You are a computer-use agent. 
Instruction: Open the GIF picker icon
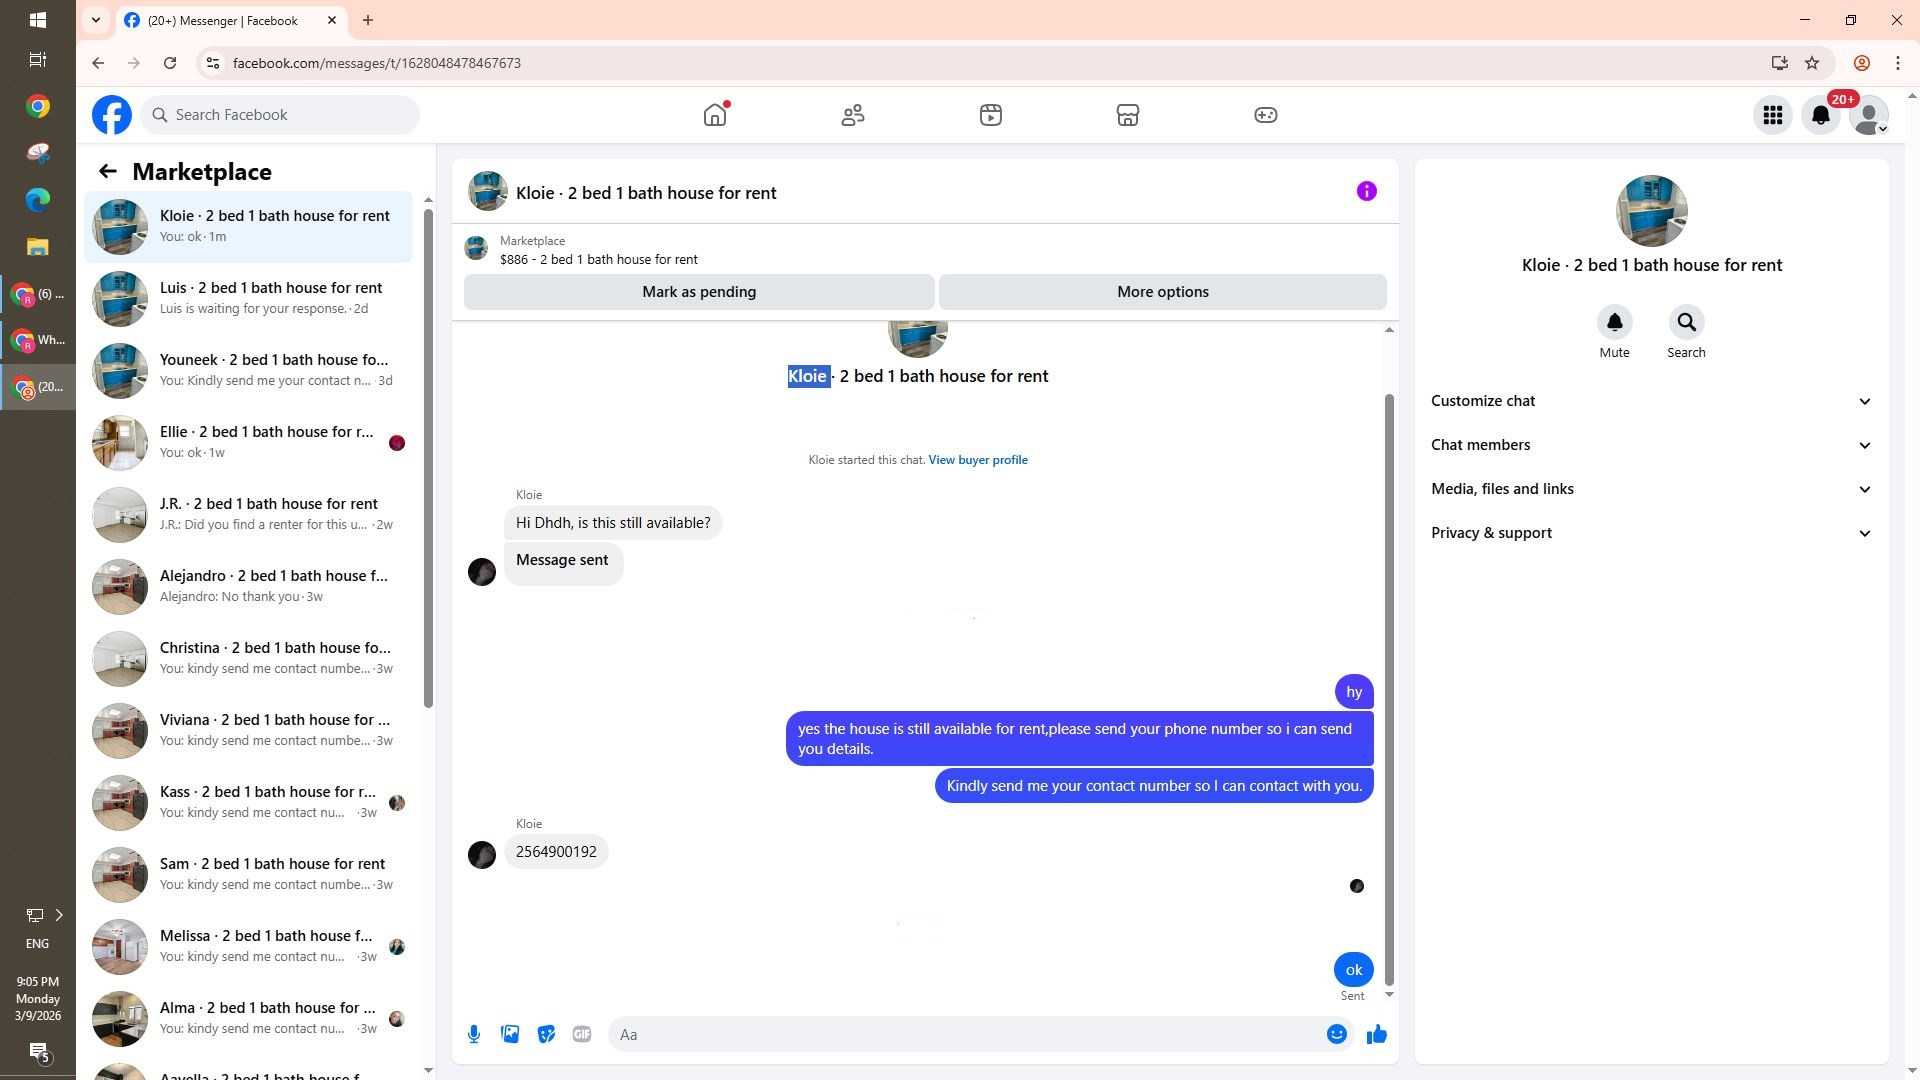coord(582,1034)
